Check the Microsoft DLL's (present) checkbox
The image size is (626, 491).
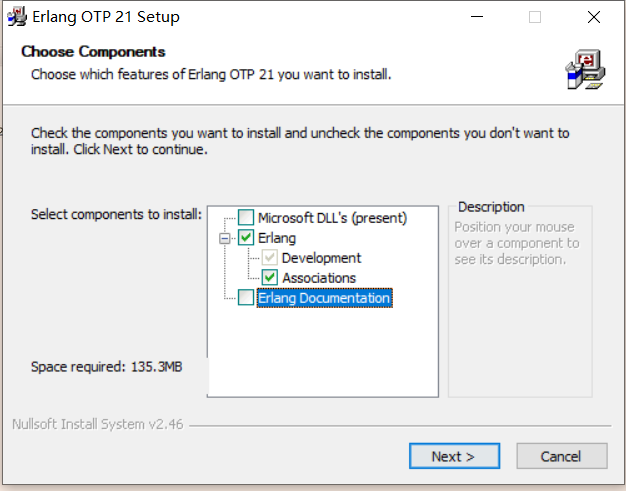[x=246, y=218]
